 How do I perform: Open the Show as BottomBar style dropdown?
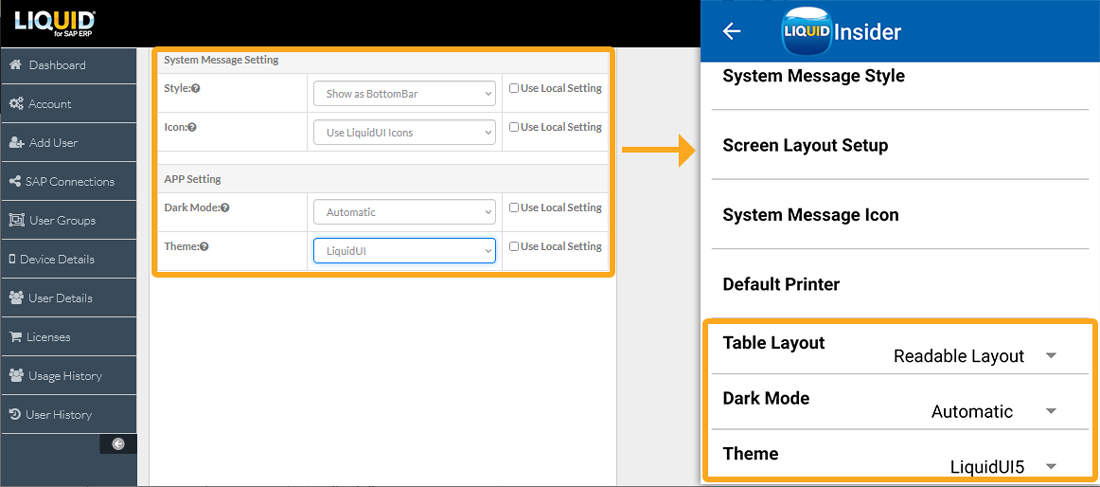coord(404,94)
